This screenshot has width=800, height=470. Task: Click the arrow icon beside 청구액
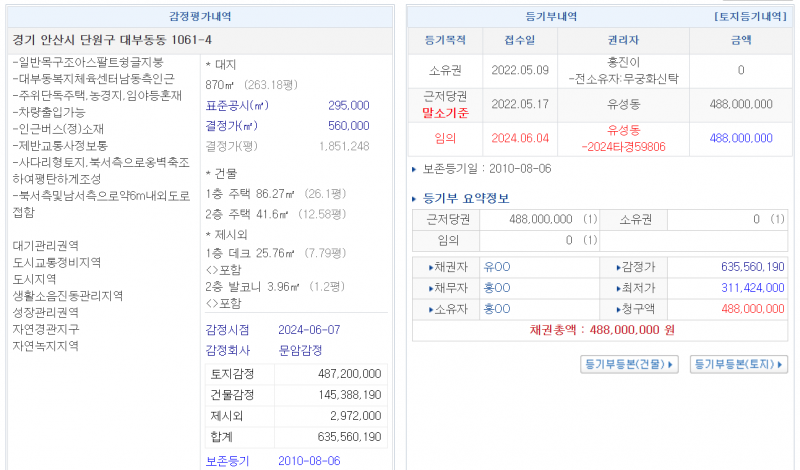607,310
